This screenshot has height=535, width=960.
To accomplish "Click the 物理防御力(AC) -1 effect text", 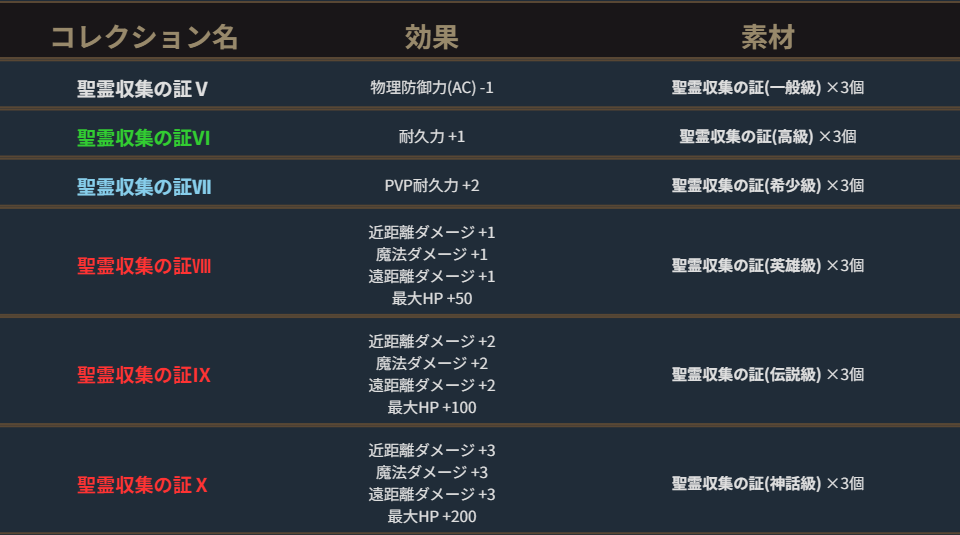I will click(432, 88).
